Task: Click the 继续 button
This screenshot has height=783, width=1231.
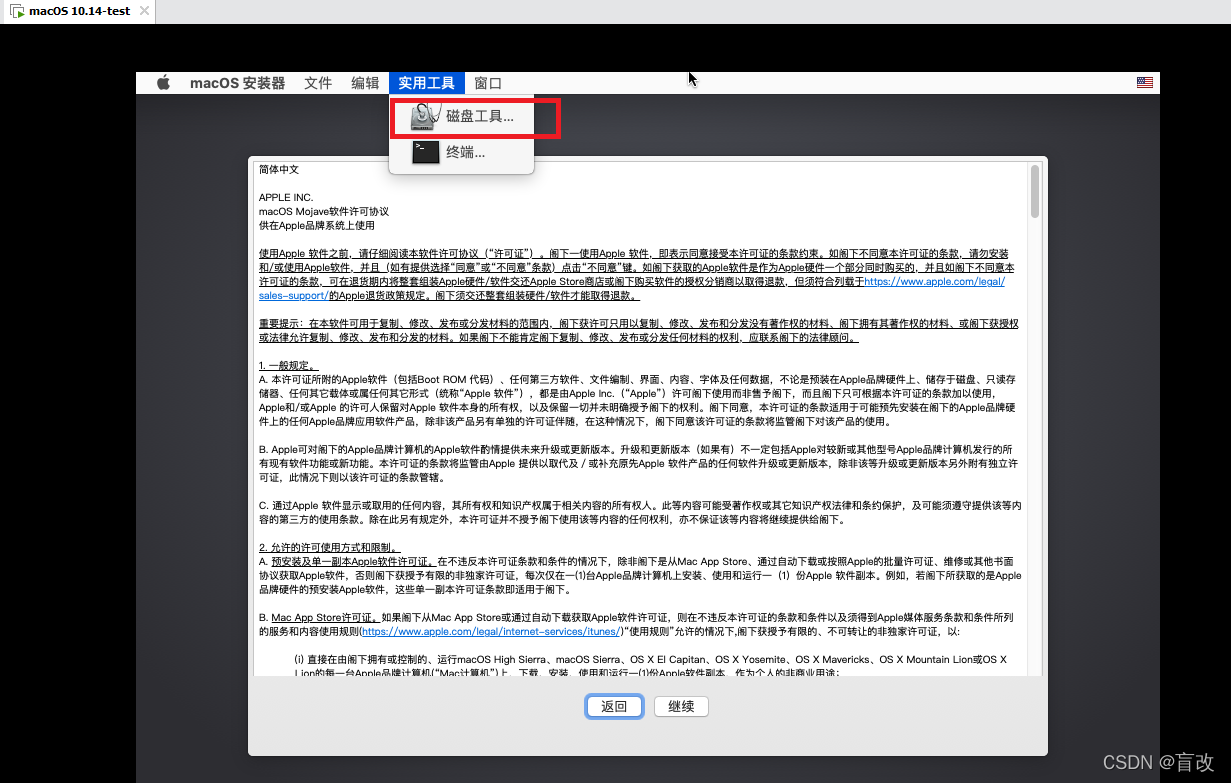Action: click(x=682, y=706)
